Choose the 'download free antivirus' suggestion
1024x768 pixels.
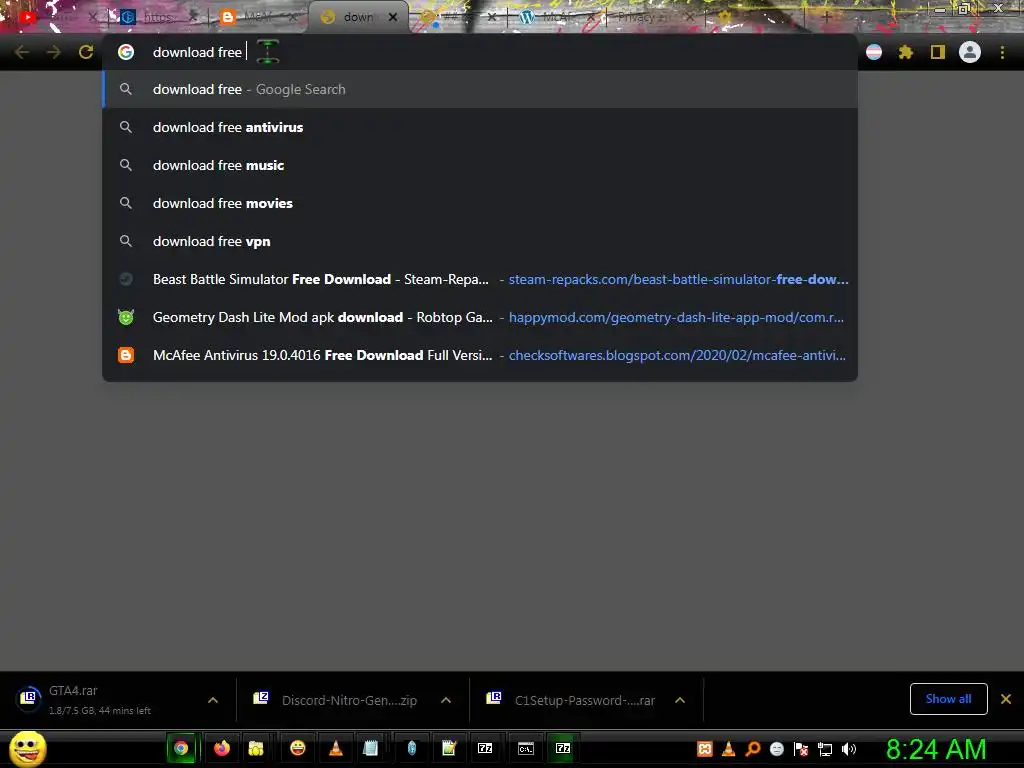point(480,127)
